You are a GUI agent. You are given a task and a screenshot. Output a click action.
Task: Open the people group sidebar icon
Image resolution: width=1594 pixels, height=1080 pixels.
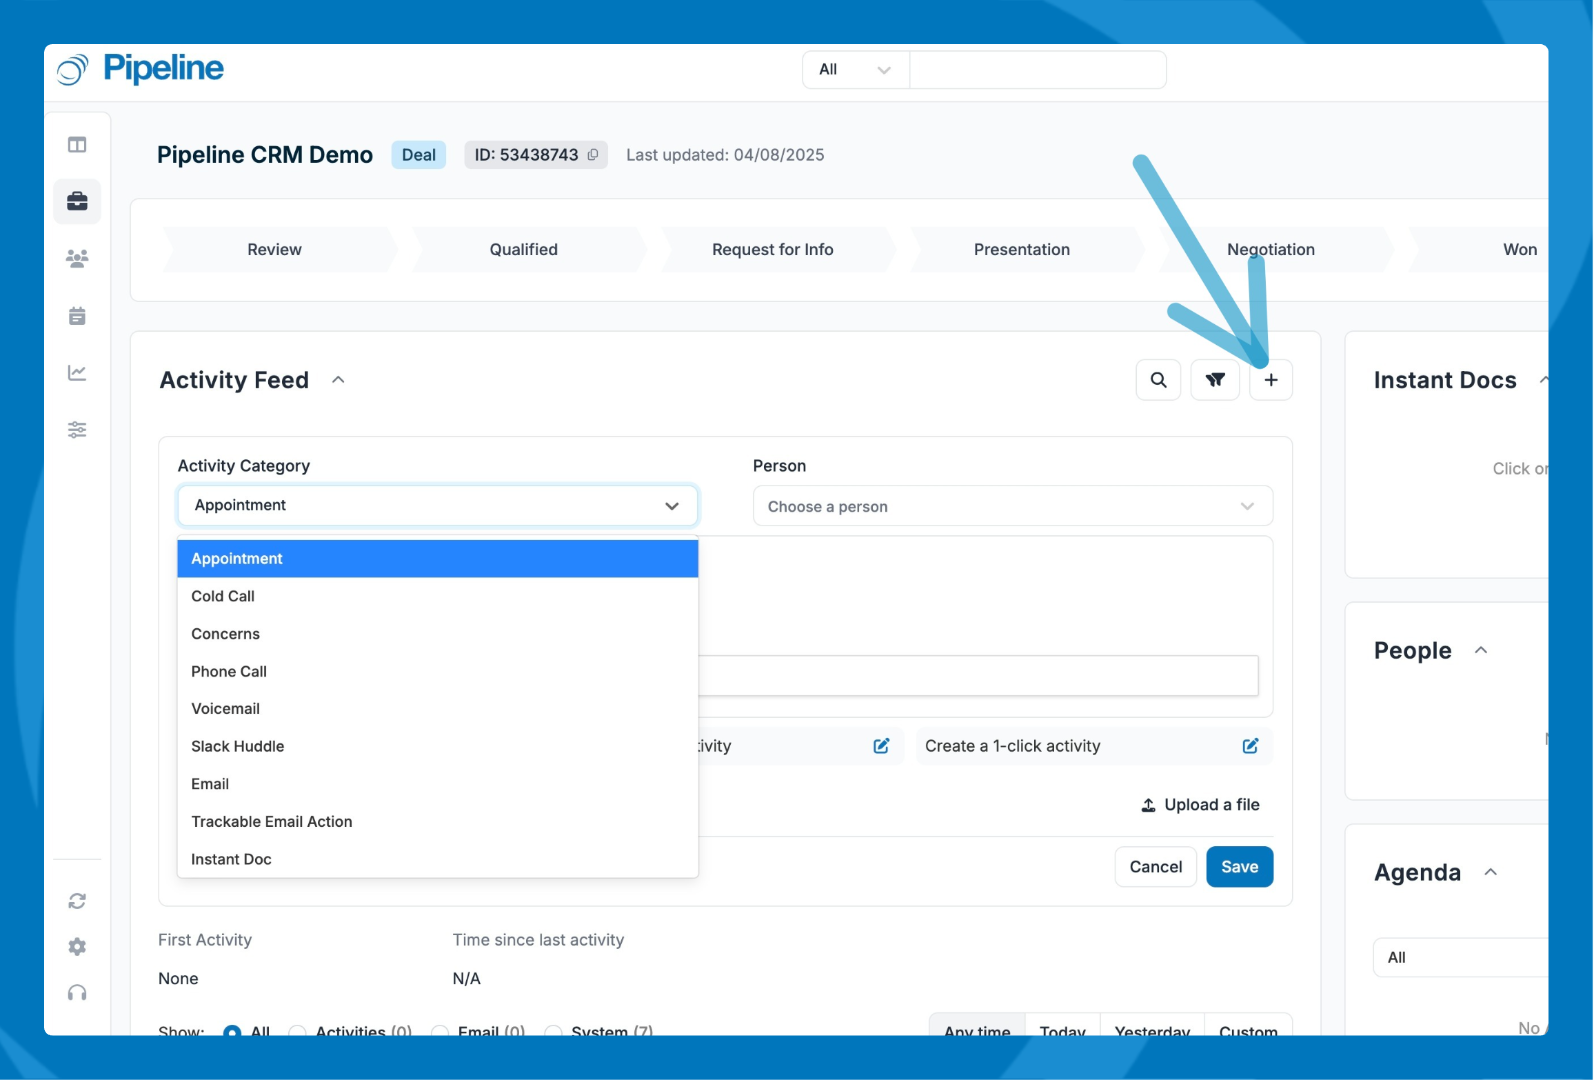(77, 259)
